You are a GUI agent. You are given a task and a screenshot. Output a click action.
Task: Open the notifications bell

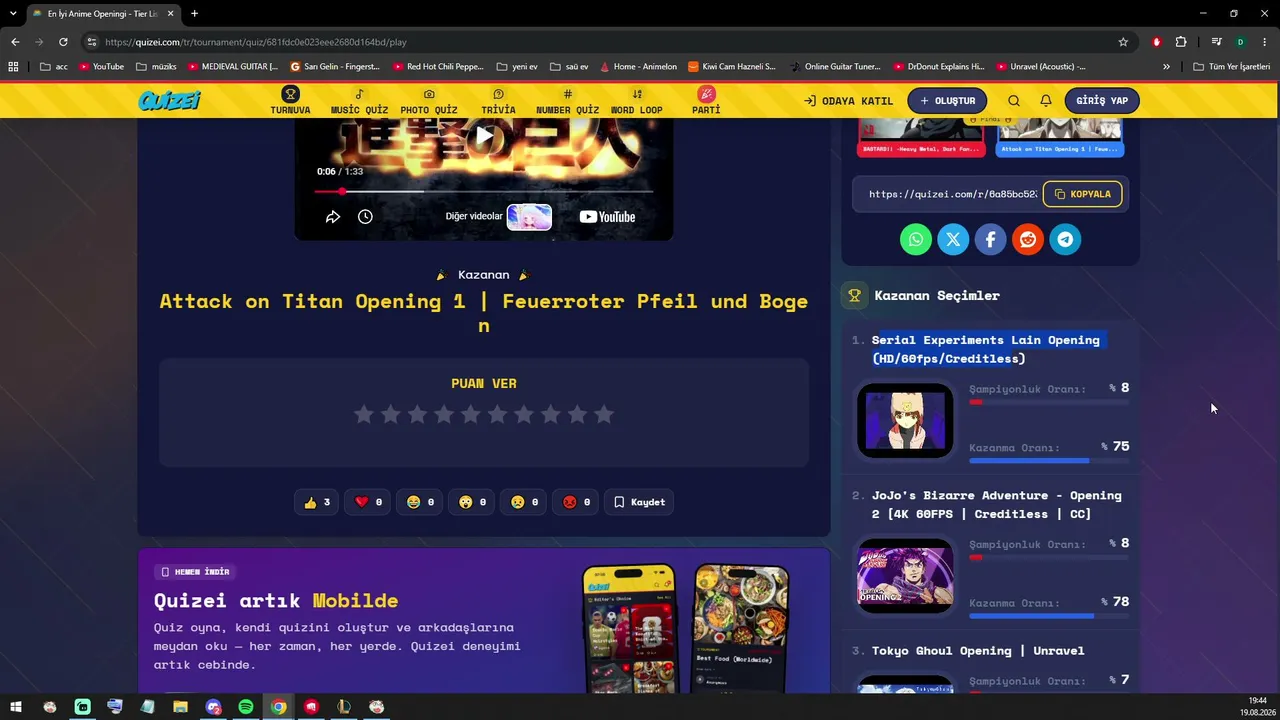coord(1046,101)
